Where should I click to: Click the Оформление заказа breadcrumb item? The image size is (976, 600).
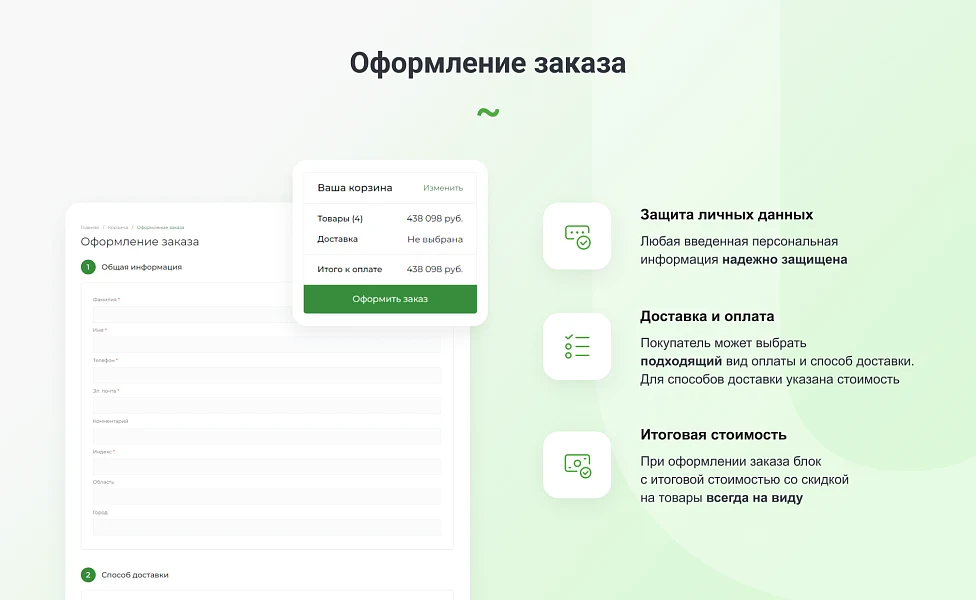coord(160,228)
